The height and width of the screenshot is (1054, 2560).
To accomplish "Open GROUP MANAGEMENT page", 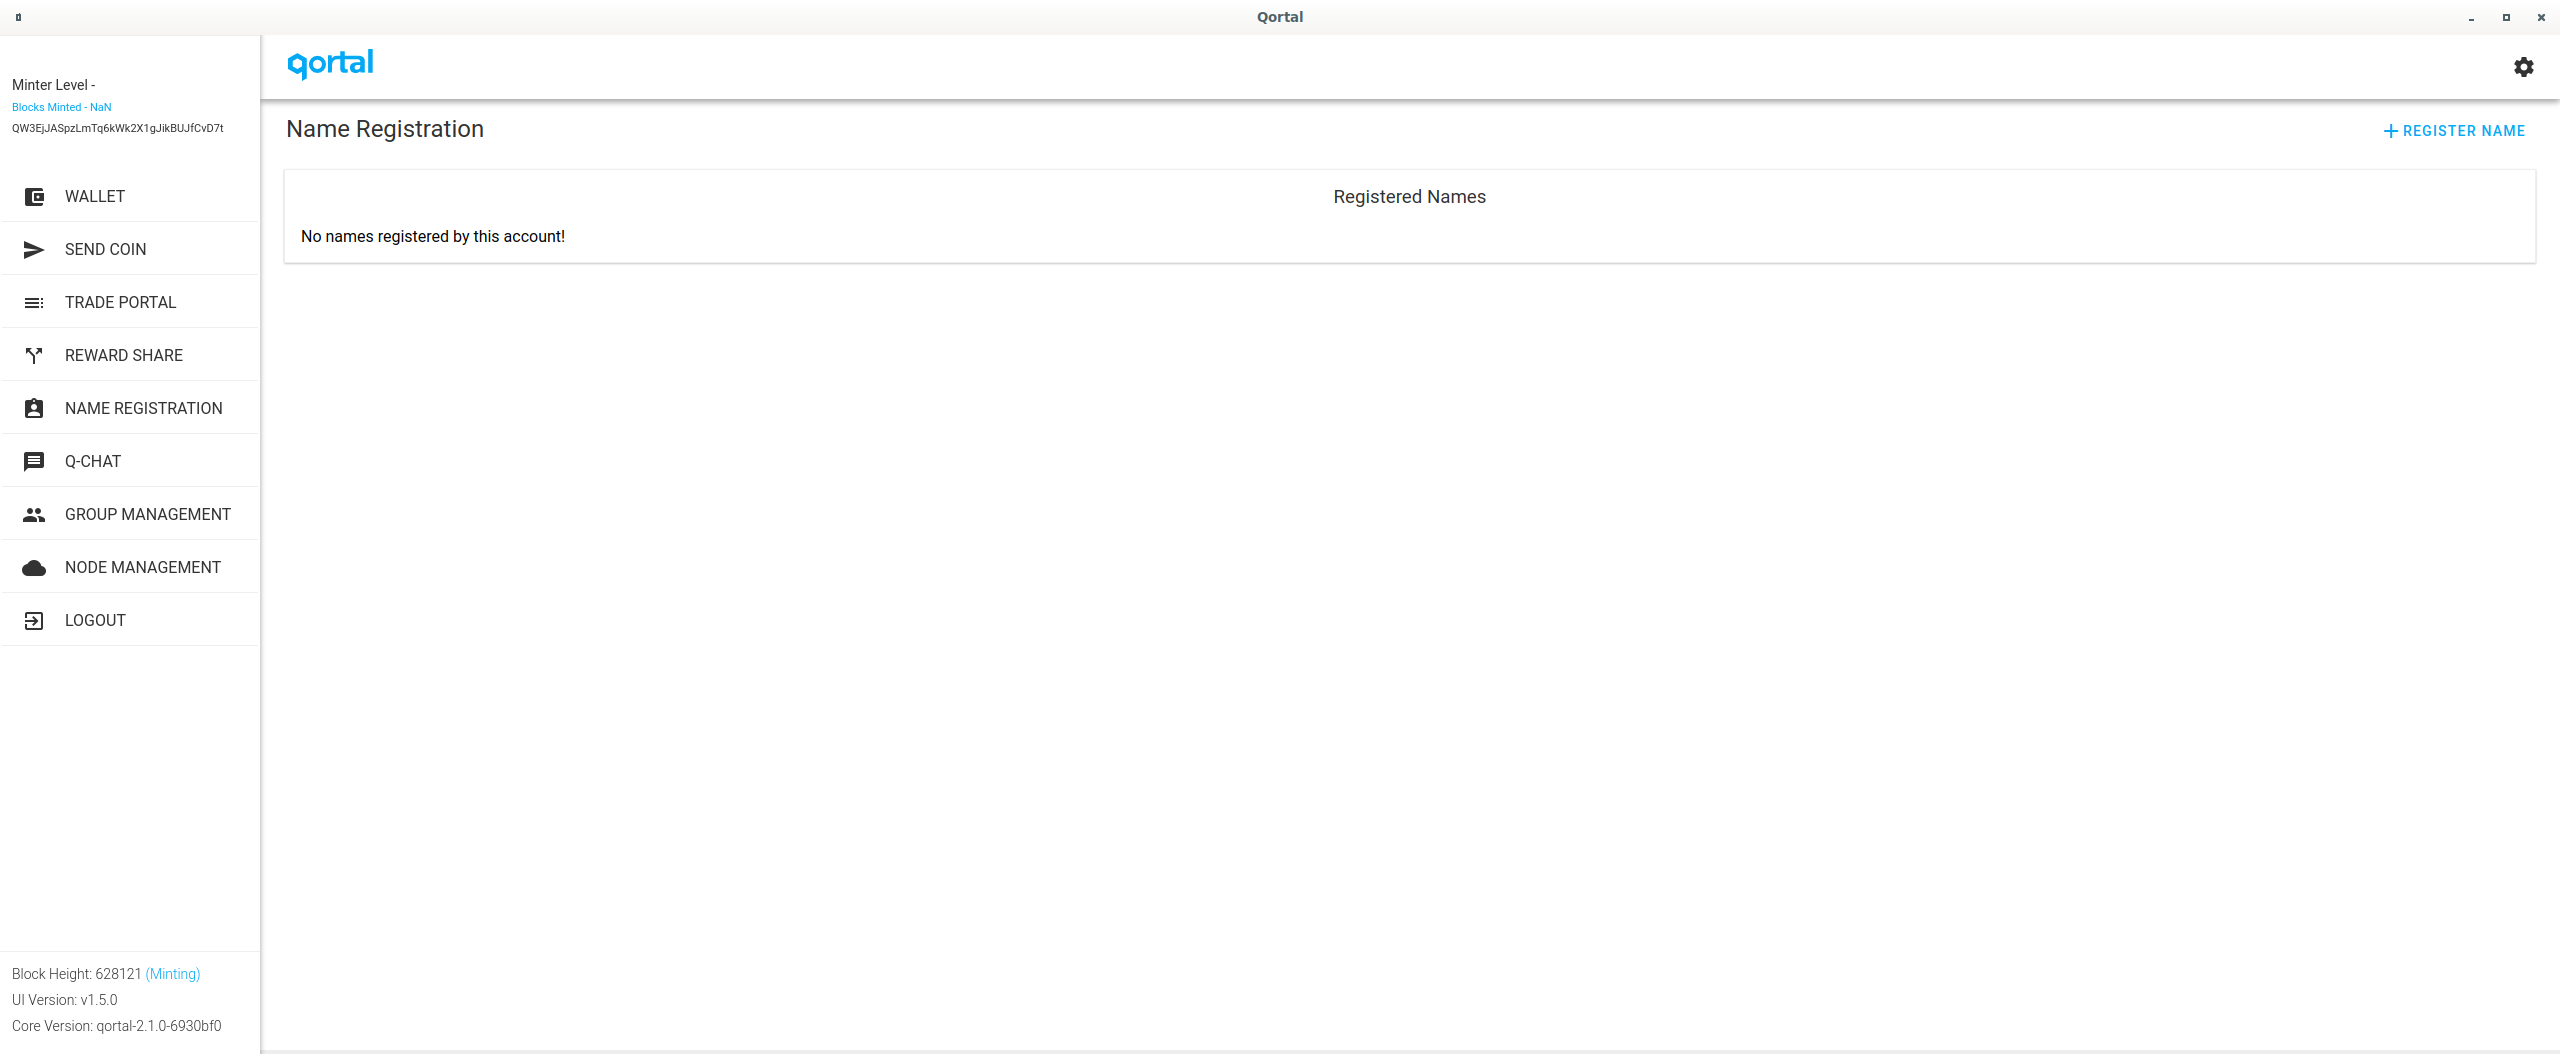I will [130, 514].
